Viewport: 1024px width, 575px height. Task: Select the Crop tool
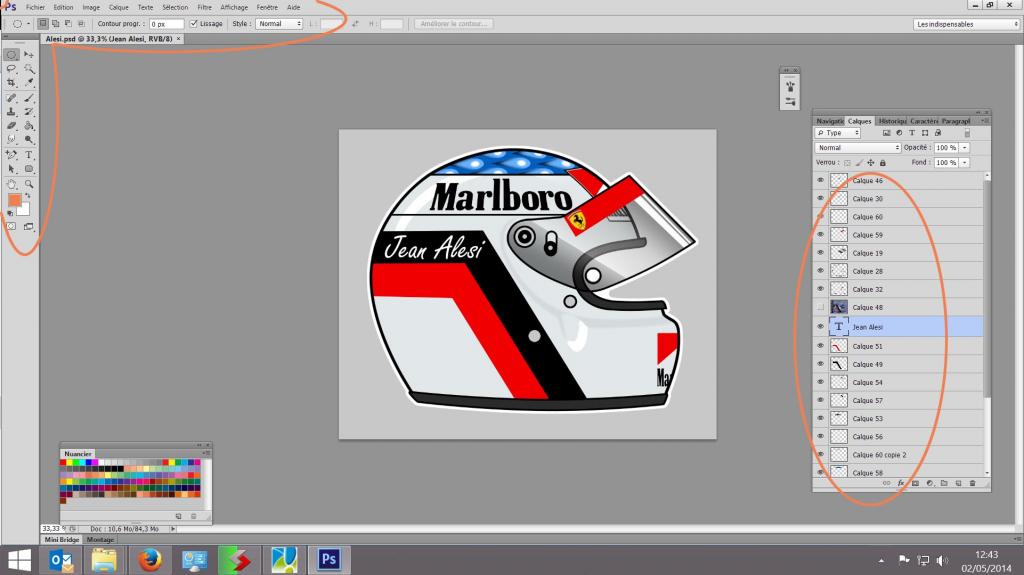11,82
